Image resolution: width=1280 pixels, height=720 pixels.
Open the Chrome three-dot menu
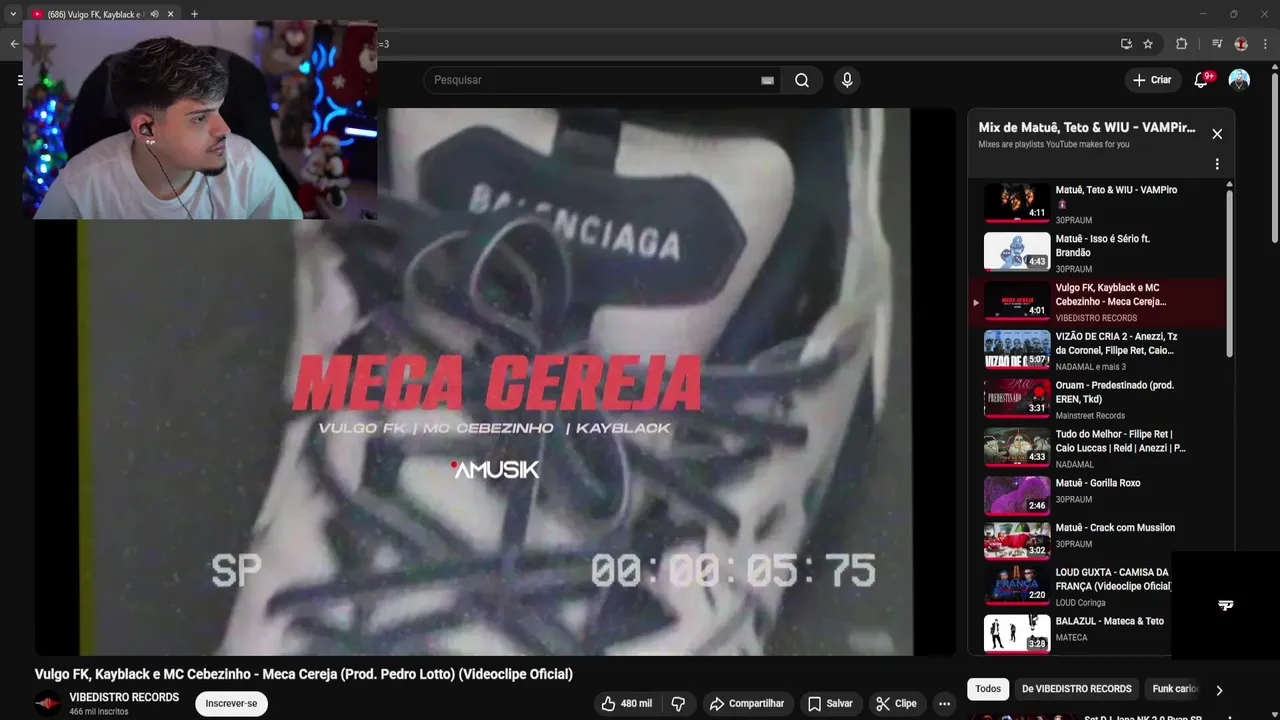coord(1266,44)
